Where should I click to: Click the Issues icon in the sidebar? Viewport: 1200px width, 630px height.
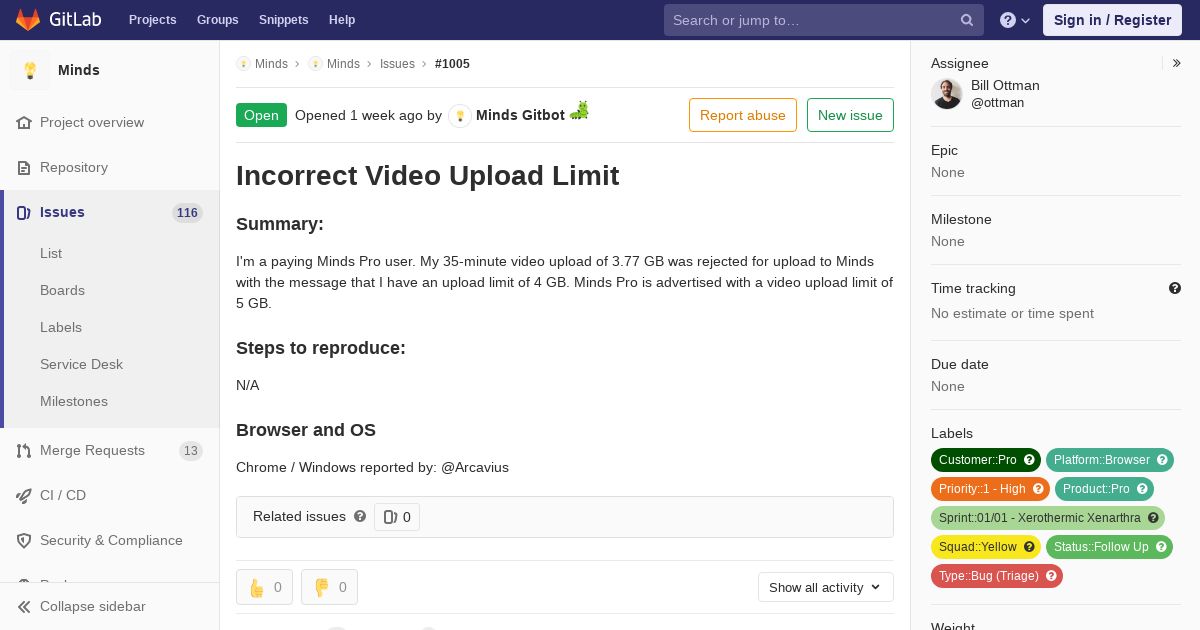coord(24,213)
